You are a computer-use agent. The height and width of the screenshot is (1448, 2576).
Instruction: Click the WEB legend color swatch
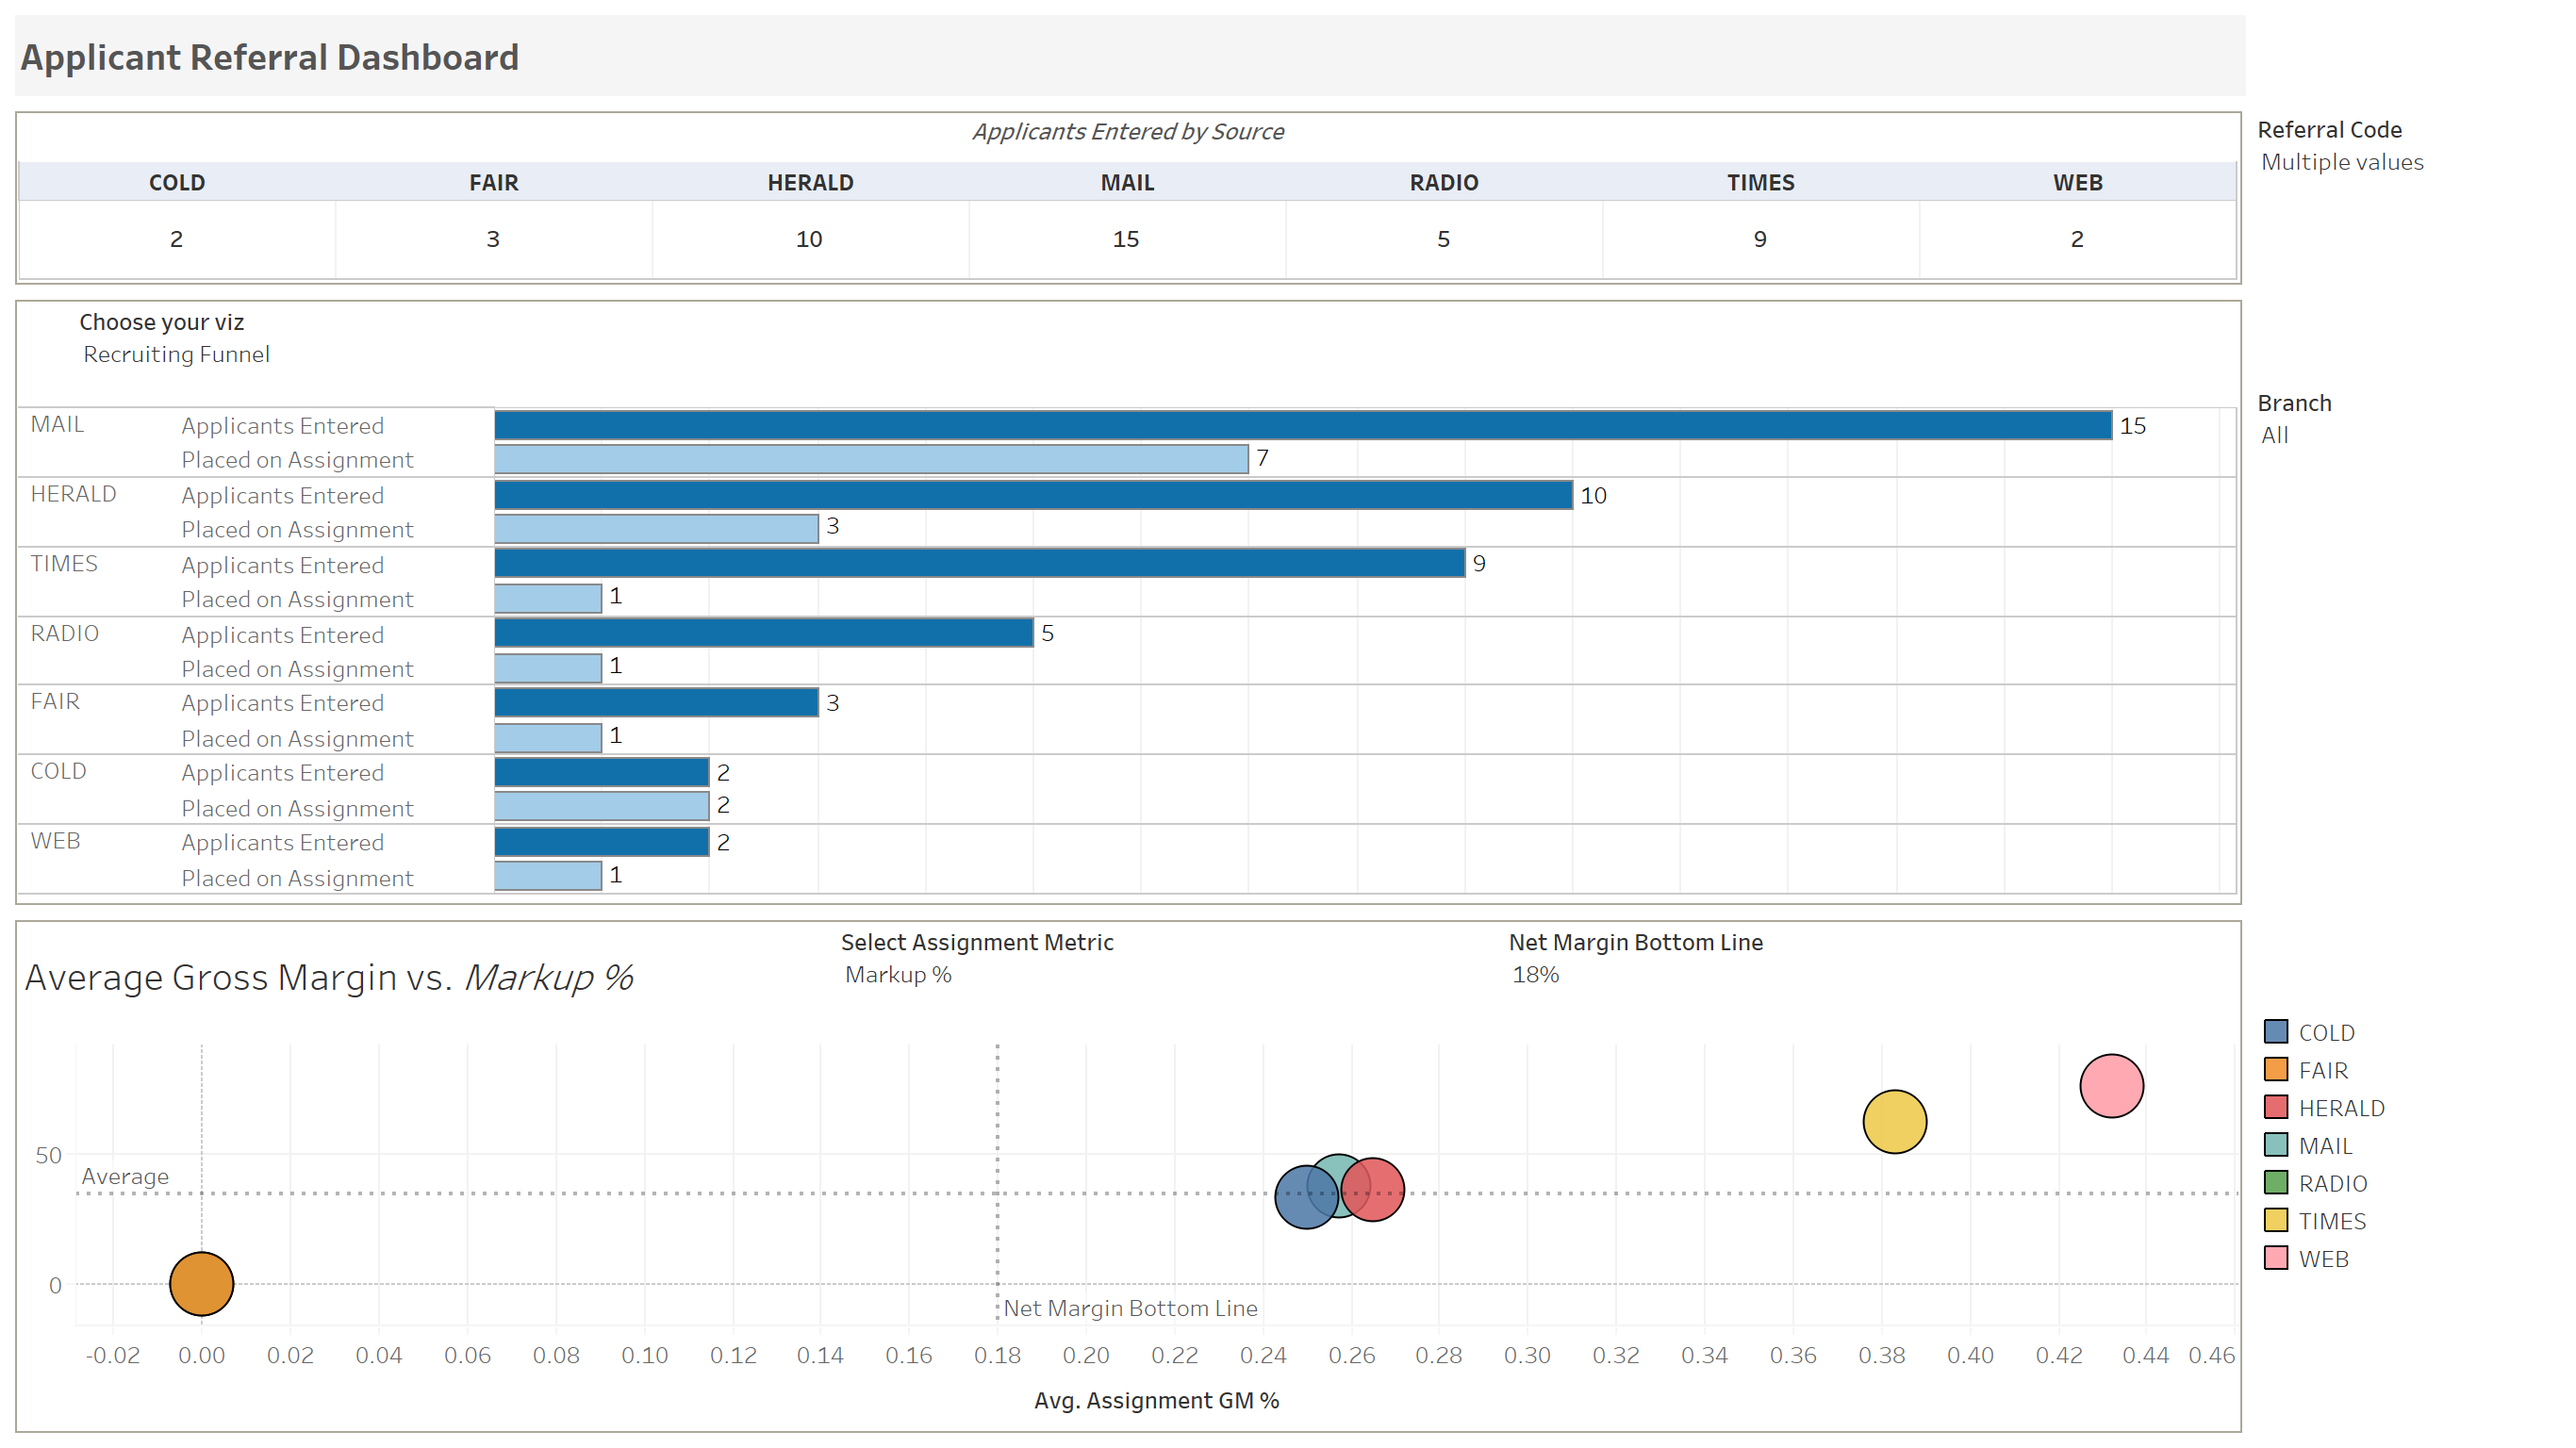pyautogui.click(x=2276, y=1258)
